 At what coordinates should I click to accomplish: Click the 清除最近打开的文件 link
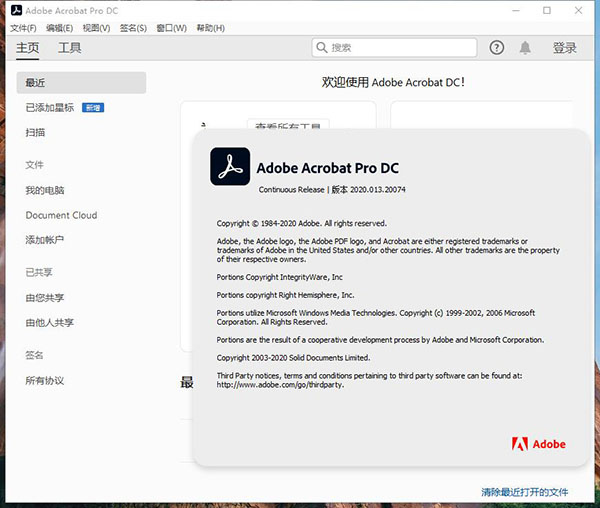[x=525, y=492]
